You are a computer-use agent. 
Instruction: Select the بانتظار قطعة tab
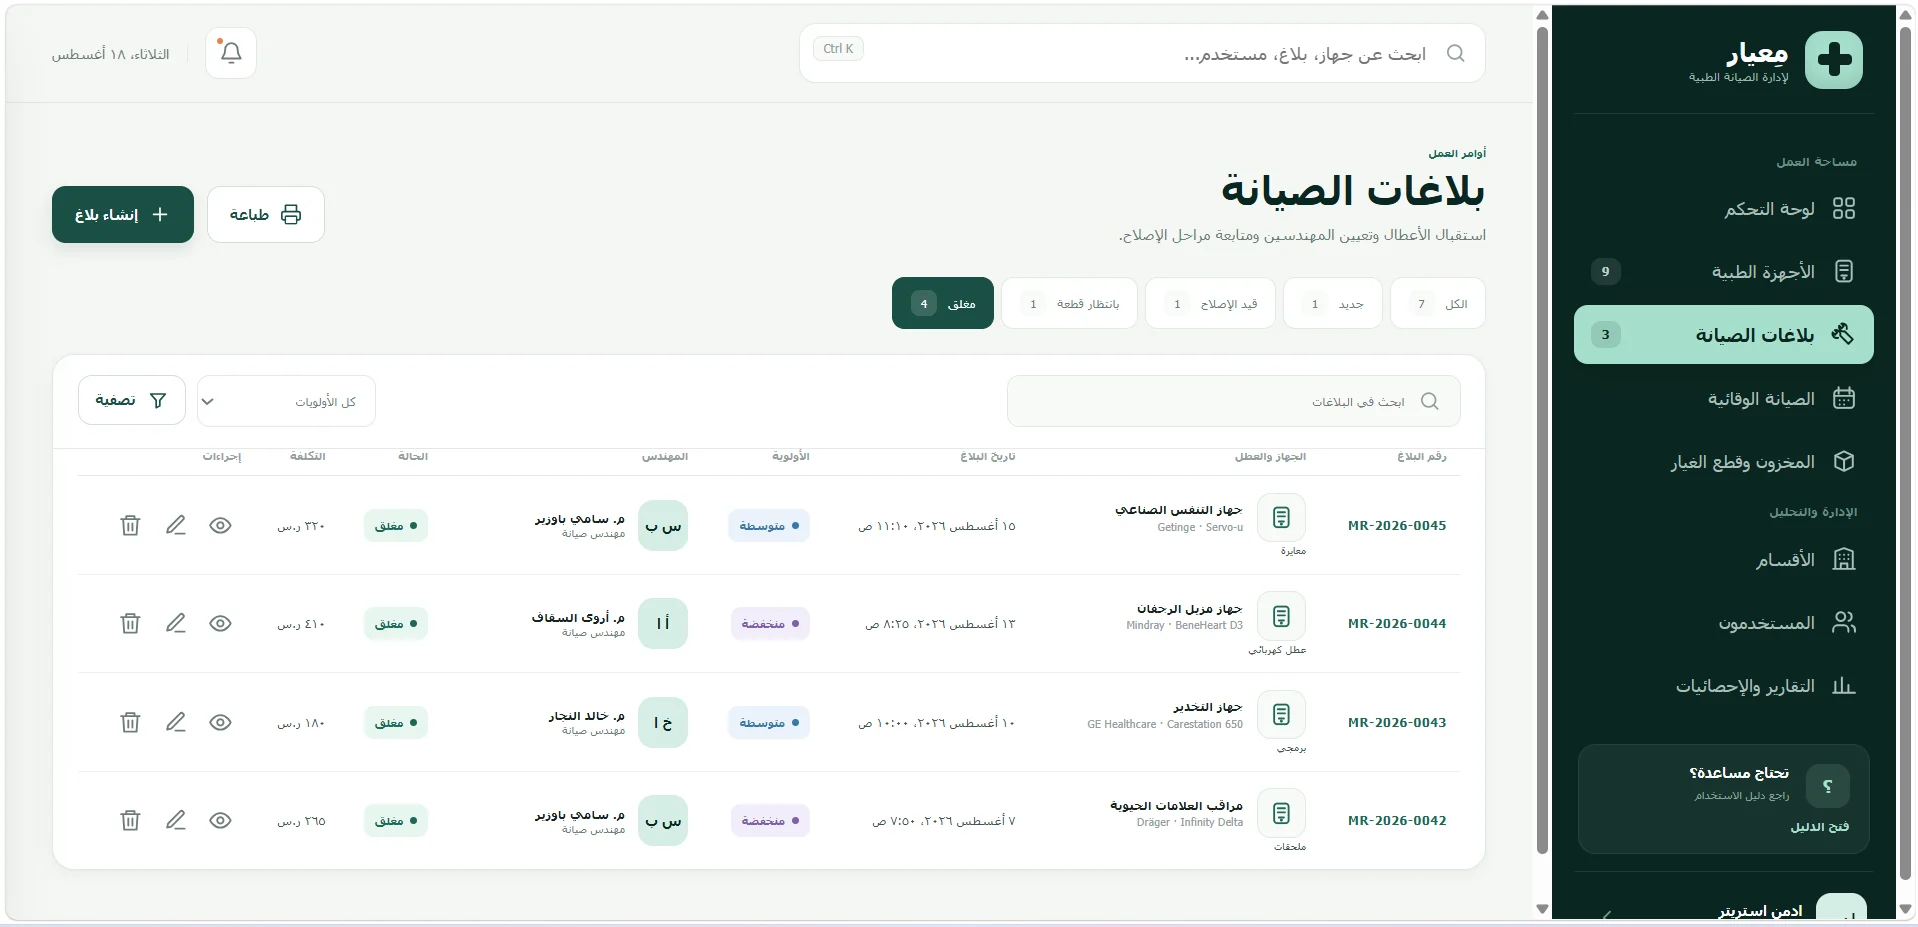point(1070,303)
